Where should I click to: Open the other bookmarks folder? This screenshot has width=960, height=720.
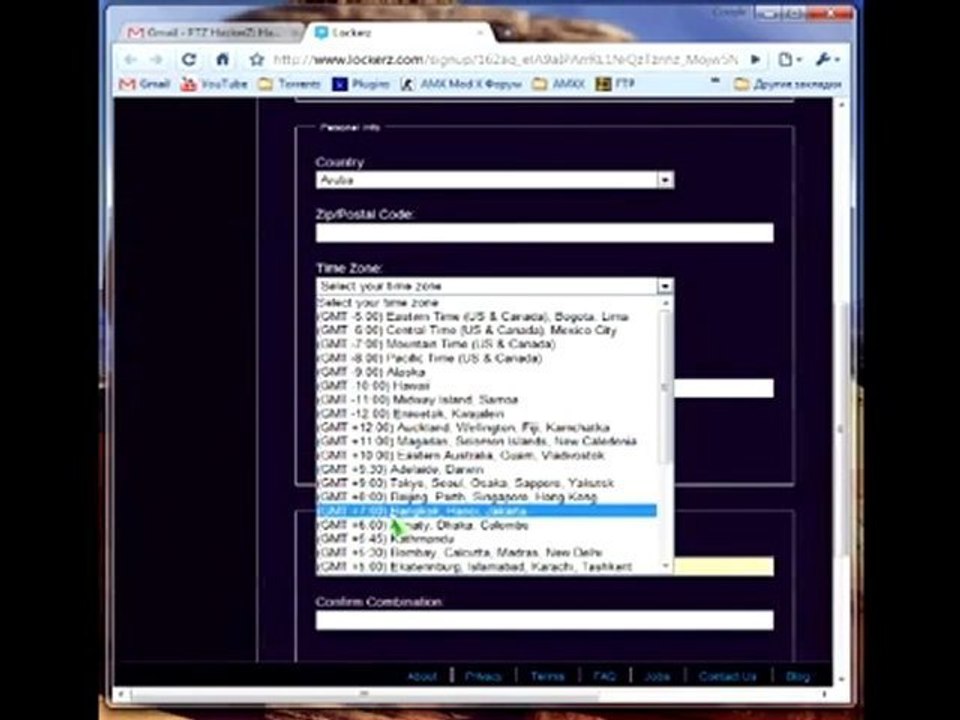tap(788, 84)
